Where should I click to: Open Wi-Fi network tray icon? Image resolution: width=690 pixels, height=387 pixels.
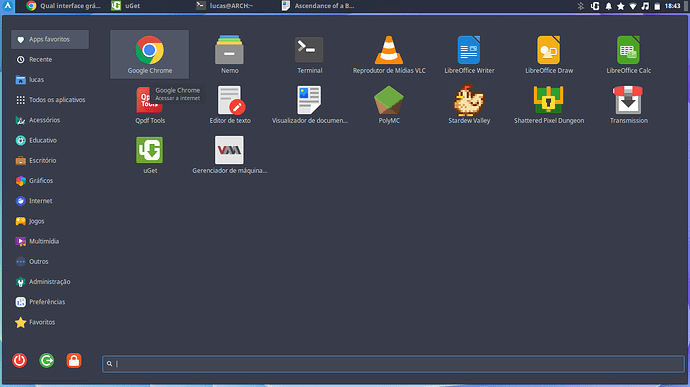pyautogui.click(x=633, y=6)
